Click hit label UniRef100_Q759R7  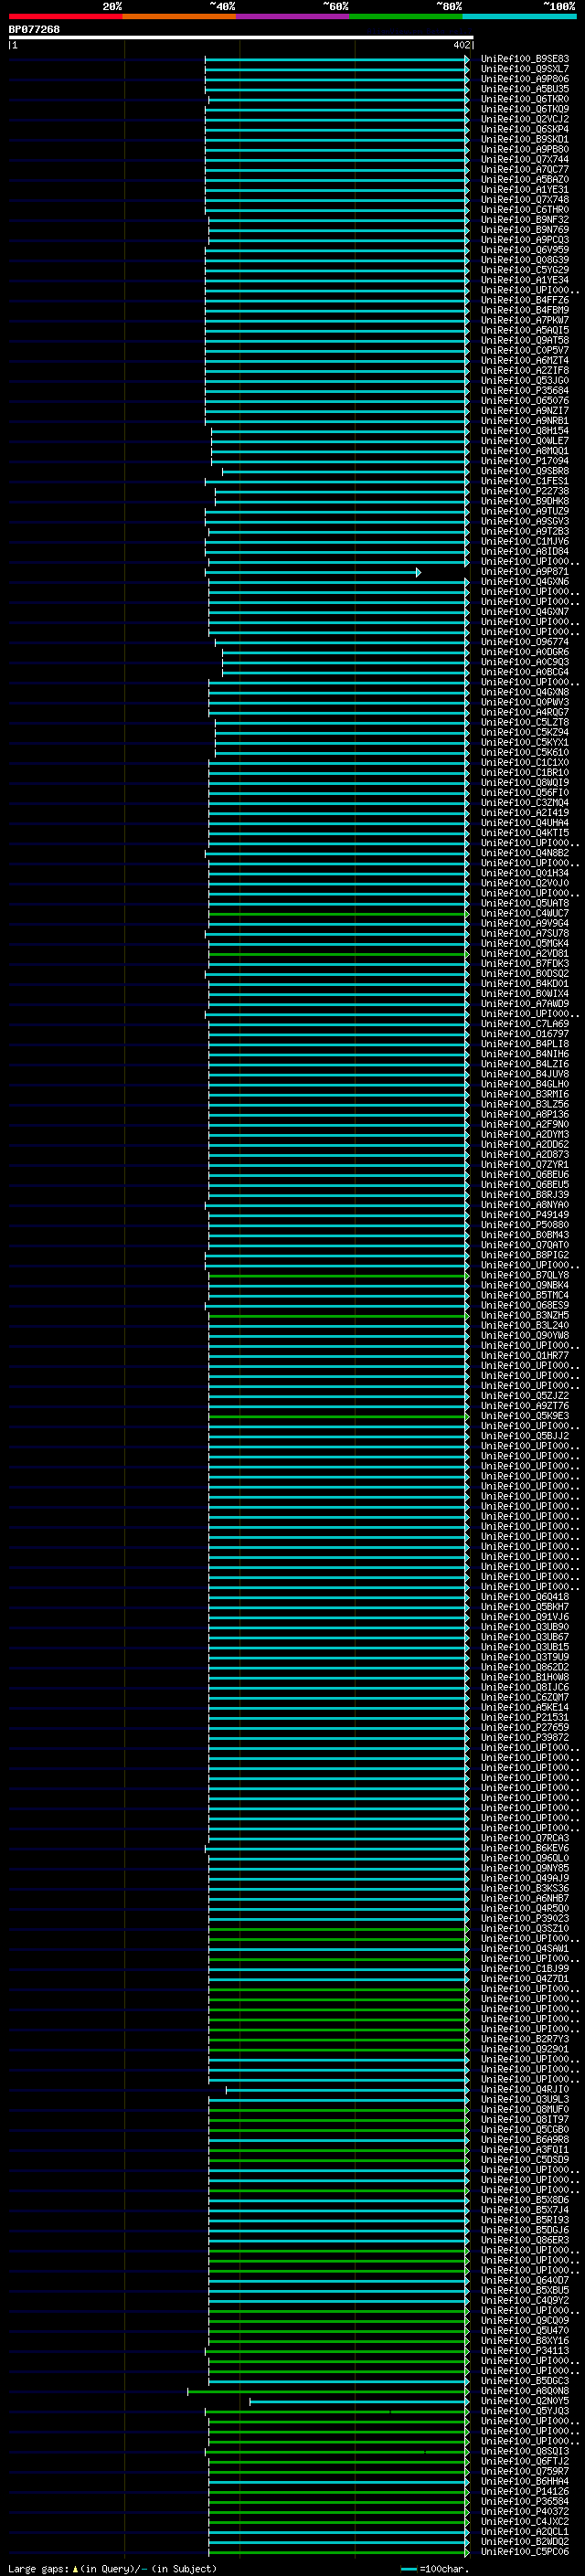[x=525, y=2472]
